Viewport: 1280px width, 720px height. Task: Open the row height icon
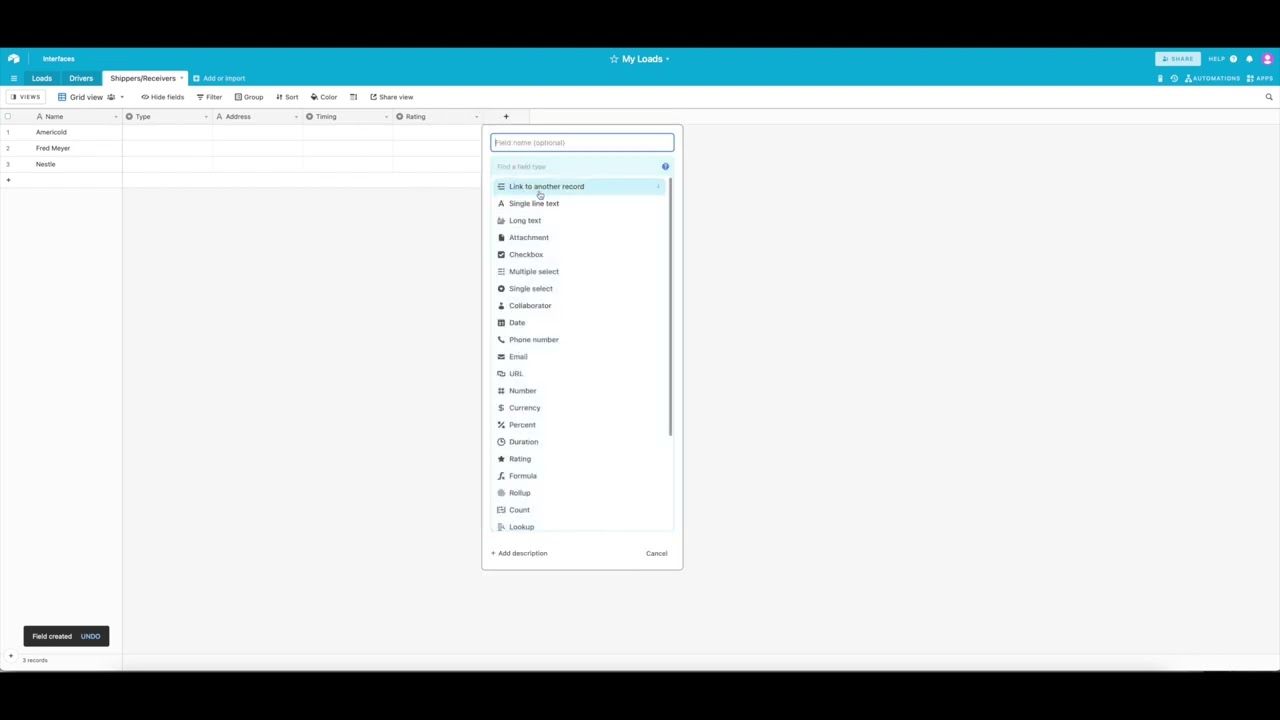point(353,97)
